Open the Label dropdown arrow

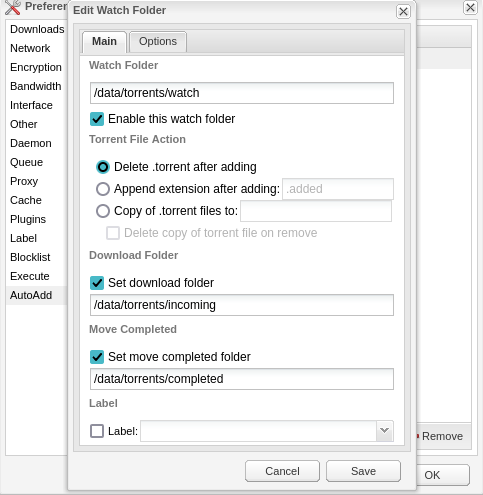(385, 431)
